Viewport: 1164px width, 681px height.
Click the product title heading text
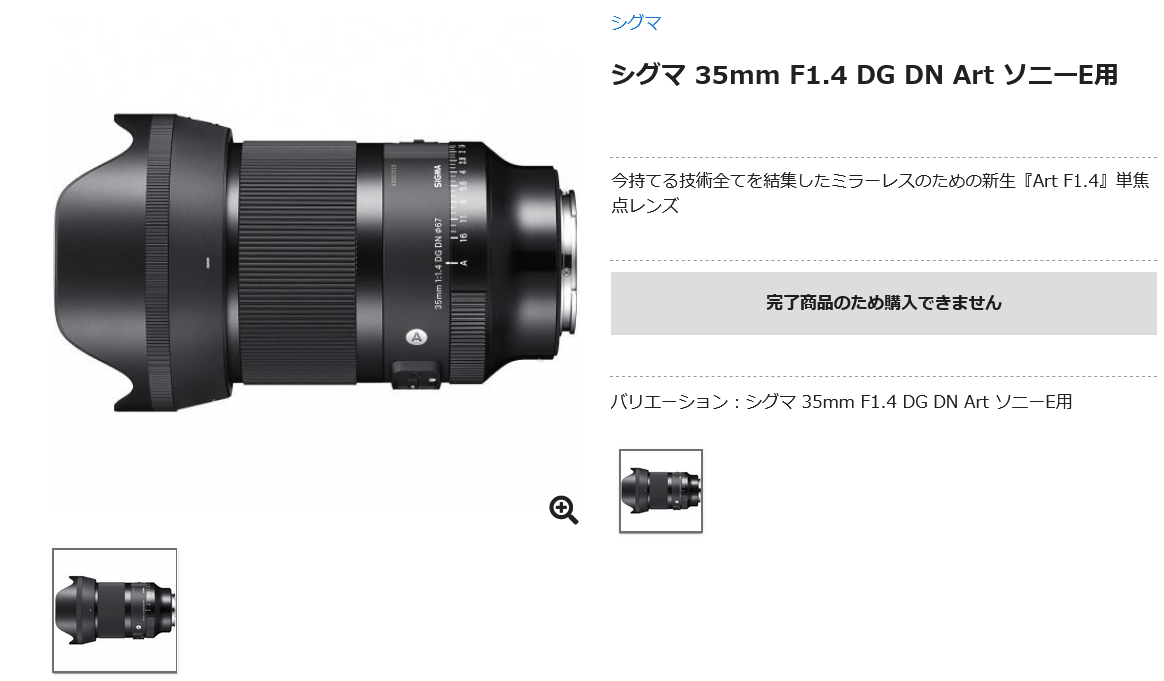pos(864,75)
